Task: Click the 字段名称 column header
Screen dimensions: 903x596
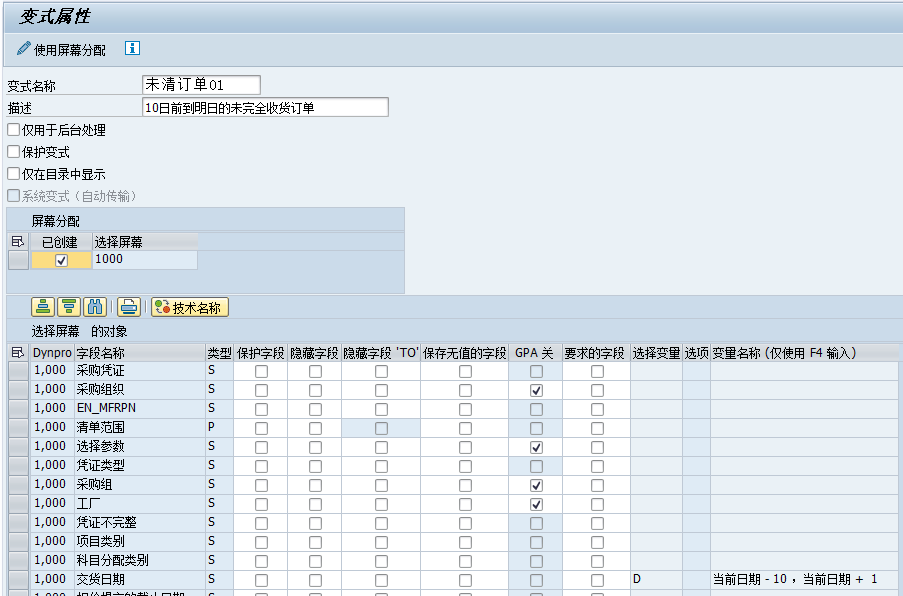Action: tap(140, 352)
